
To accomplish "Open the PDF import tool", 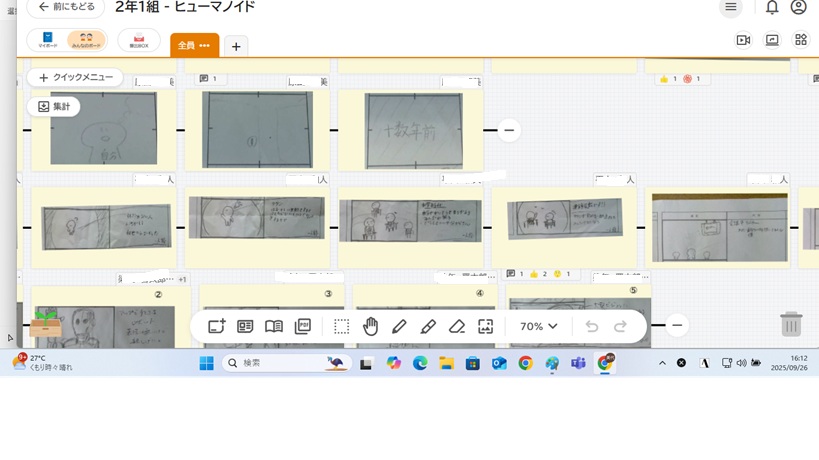I will click(x=303, y=327).
